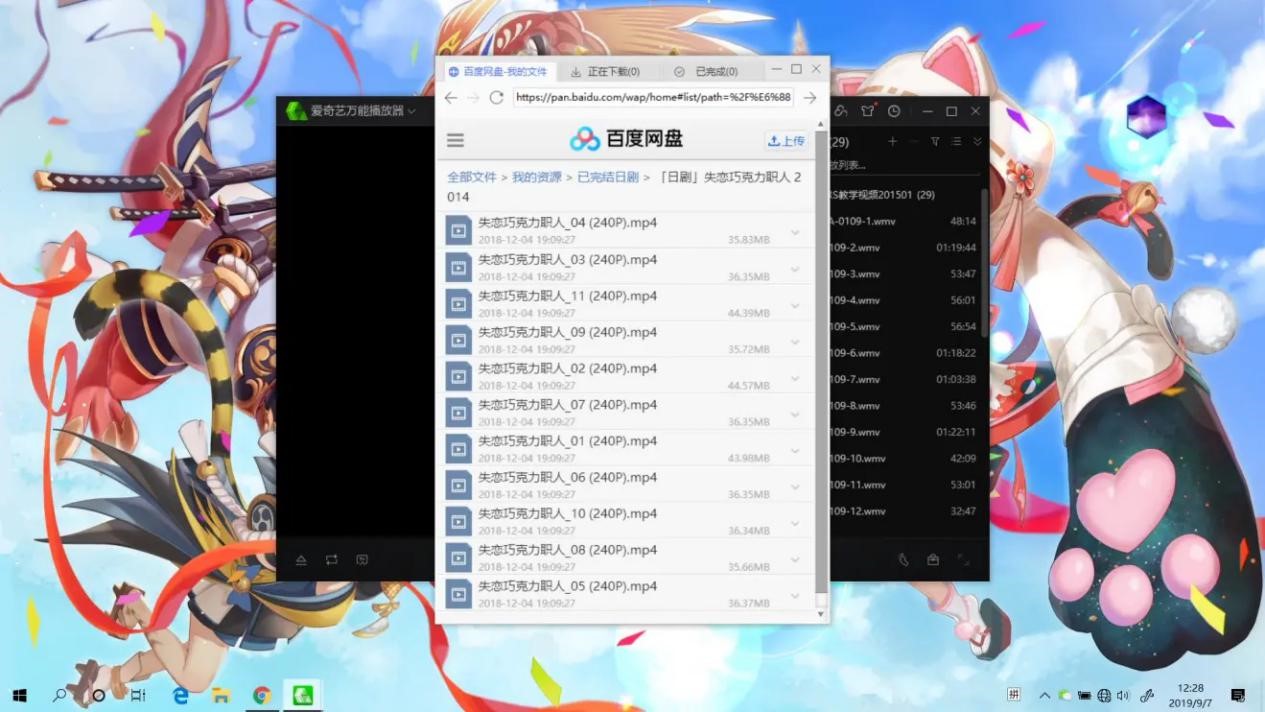The image size is (1265, 712).
Task: Open the Windows Start menu
Action: pyautogui.click(x=19, y=694)
